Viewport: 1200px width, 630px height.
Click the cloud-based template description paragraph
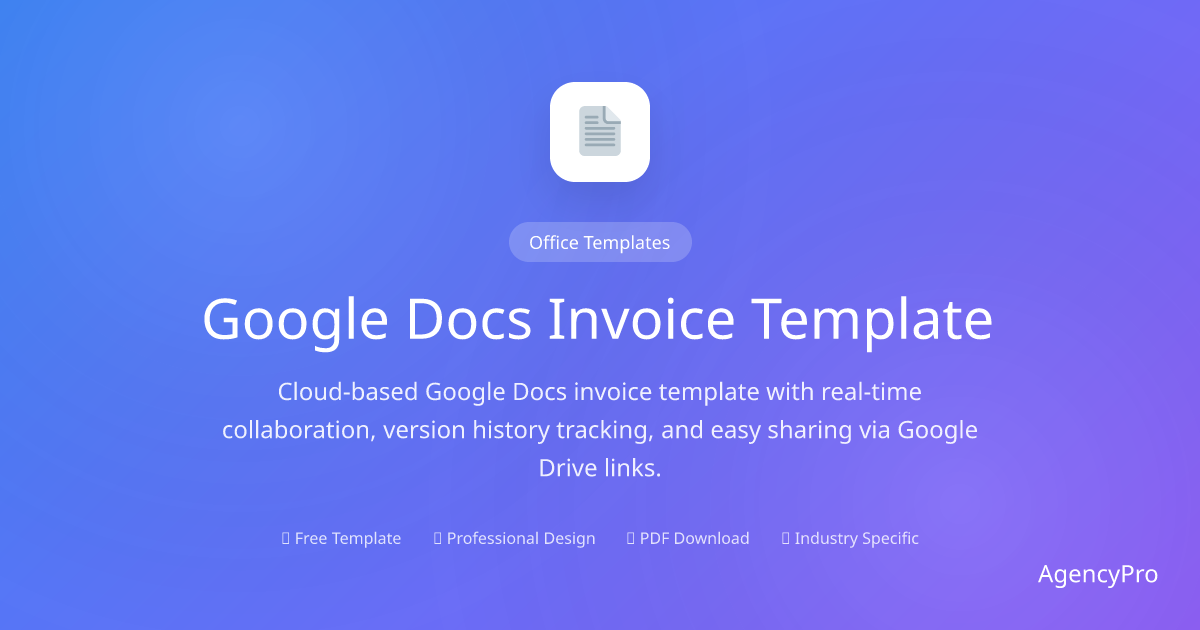(x=600, y=430)
